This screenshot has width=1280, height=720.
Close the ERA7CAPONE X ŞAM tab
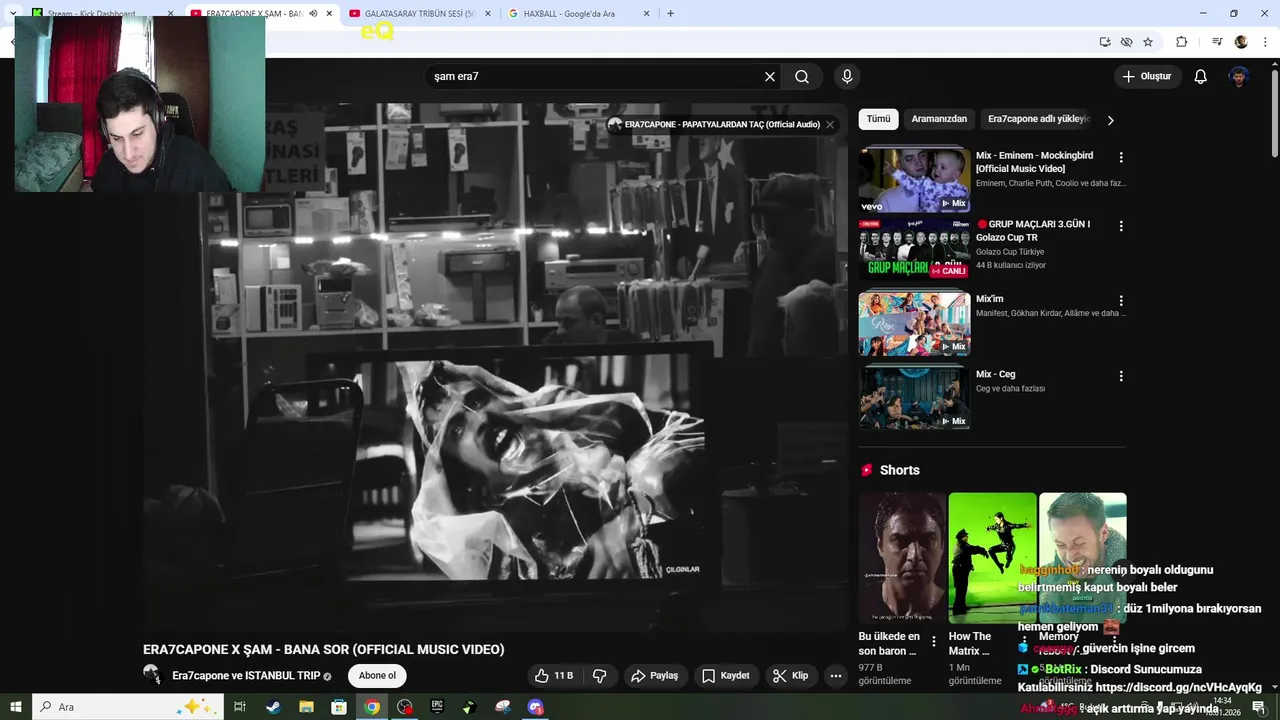(x=329, y=14)
